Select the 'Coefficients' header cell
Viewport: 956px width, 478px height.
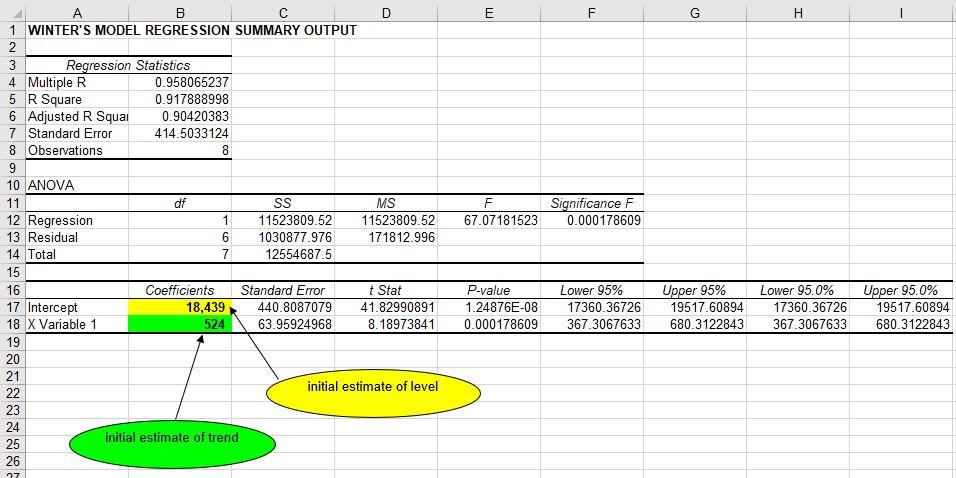coord(180,290)
